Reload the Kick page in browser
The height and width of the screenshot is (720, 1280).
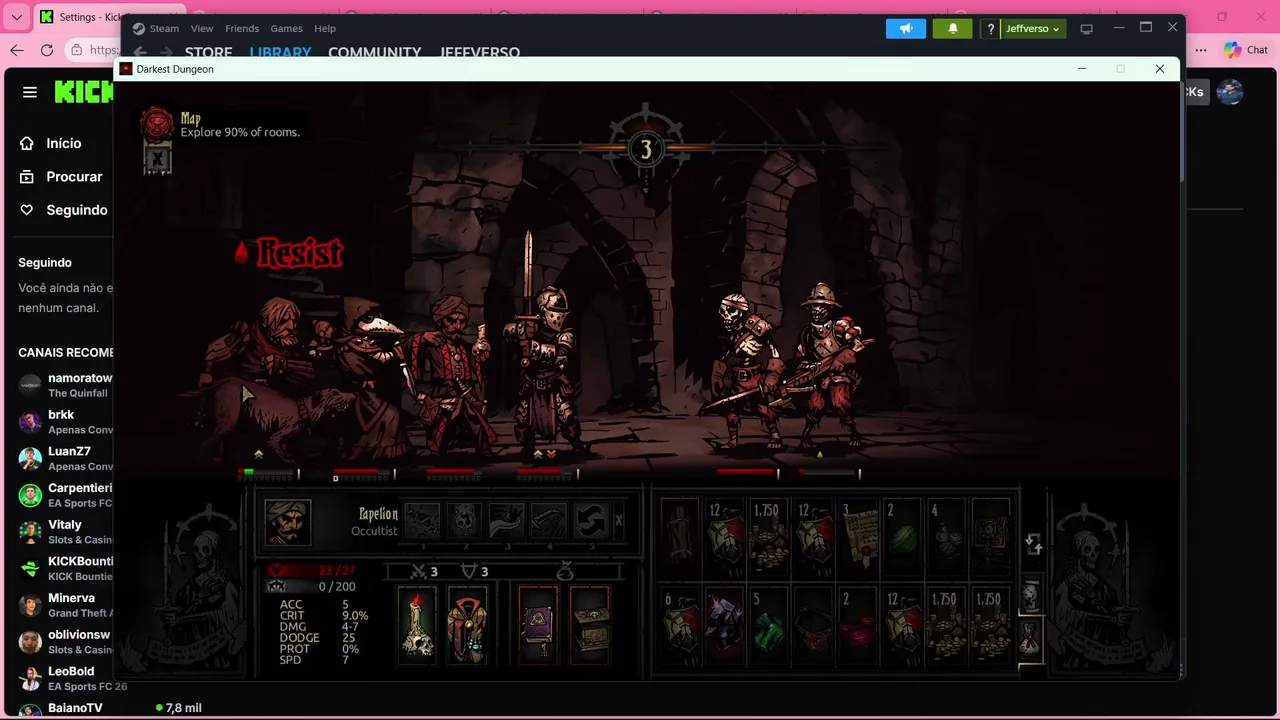[47, 50]
